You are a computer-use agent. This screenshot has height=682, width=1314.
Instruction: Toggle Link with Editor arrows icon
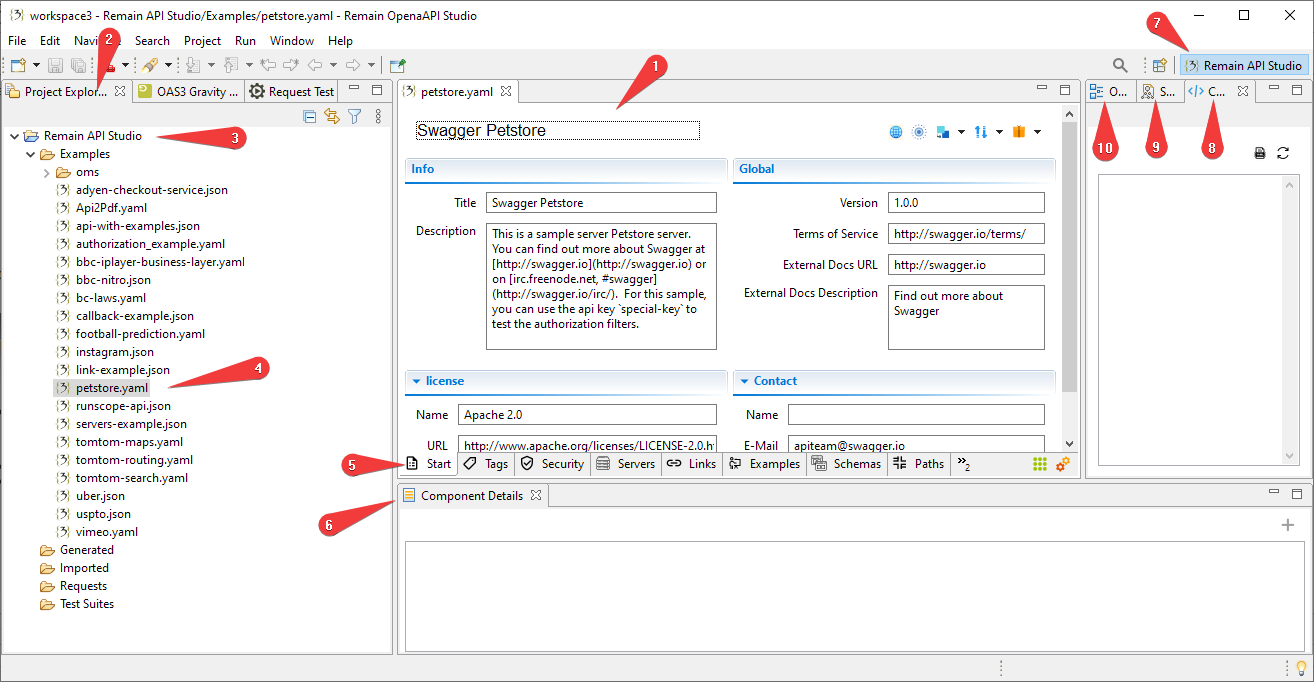(x=332, y=117)
